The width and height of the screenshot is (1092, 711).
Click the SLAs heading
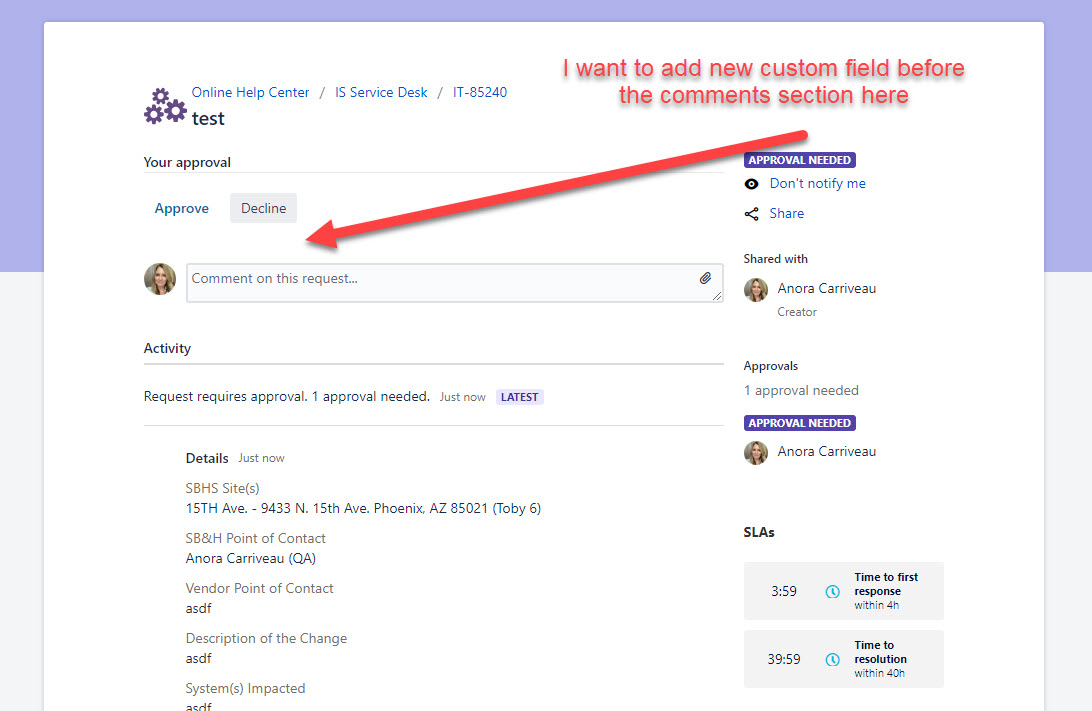759,532
